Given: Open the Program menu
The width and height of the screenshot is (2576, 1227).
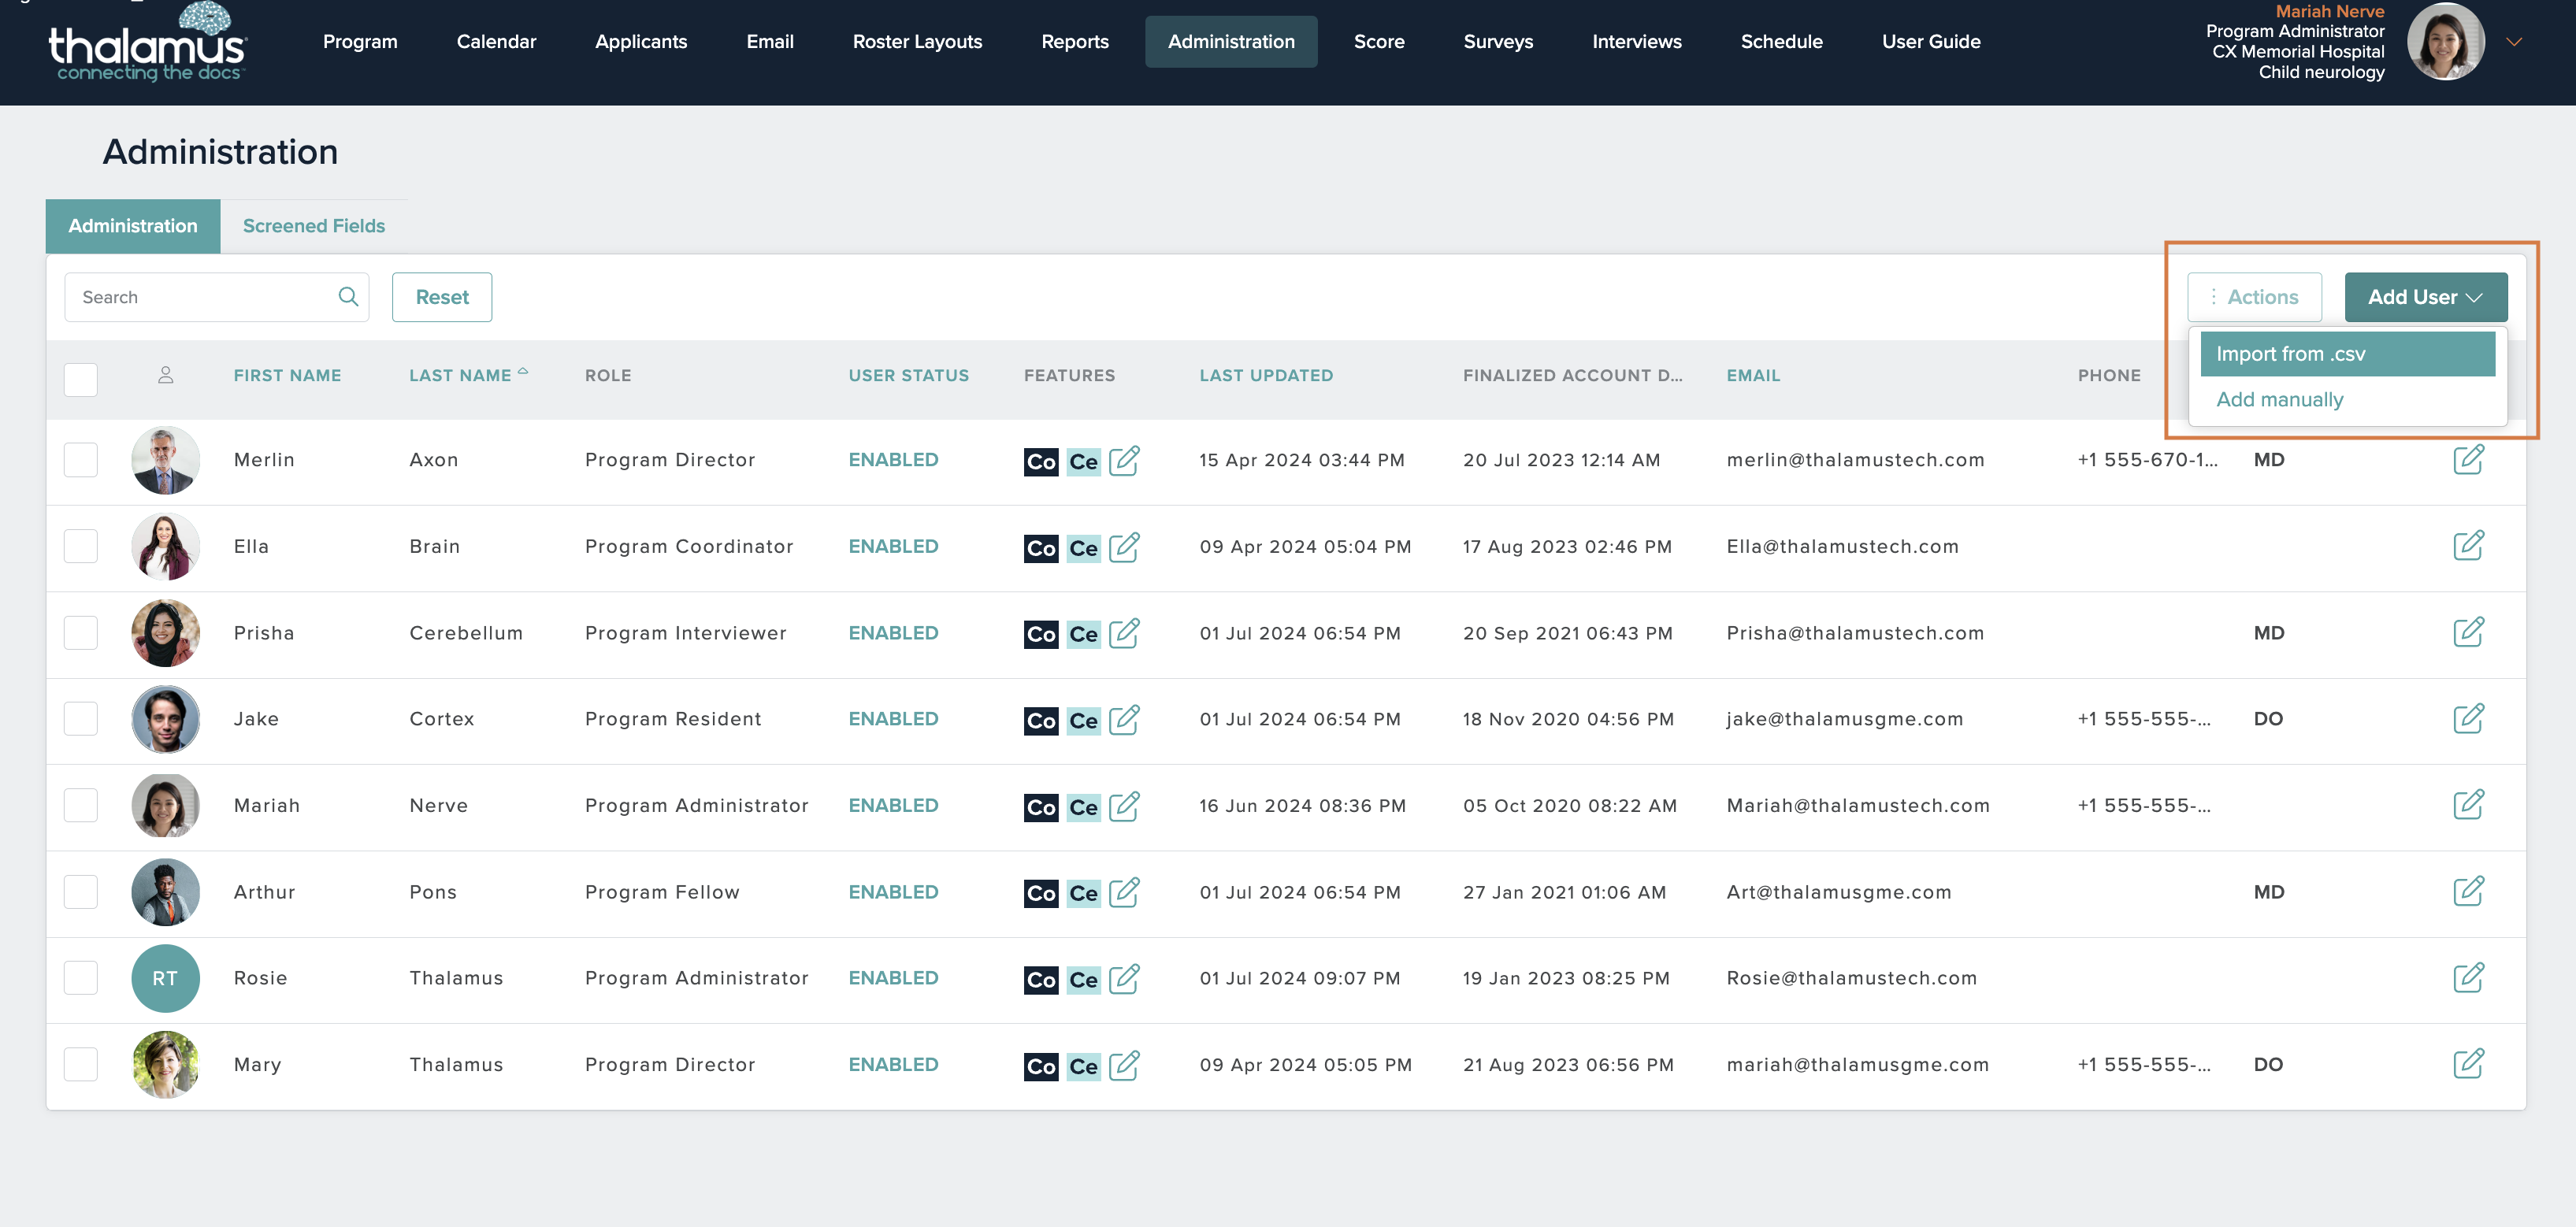Looking at the screenshot, I should coord(360,42).
